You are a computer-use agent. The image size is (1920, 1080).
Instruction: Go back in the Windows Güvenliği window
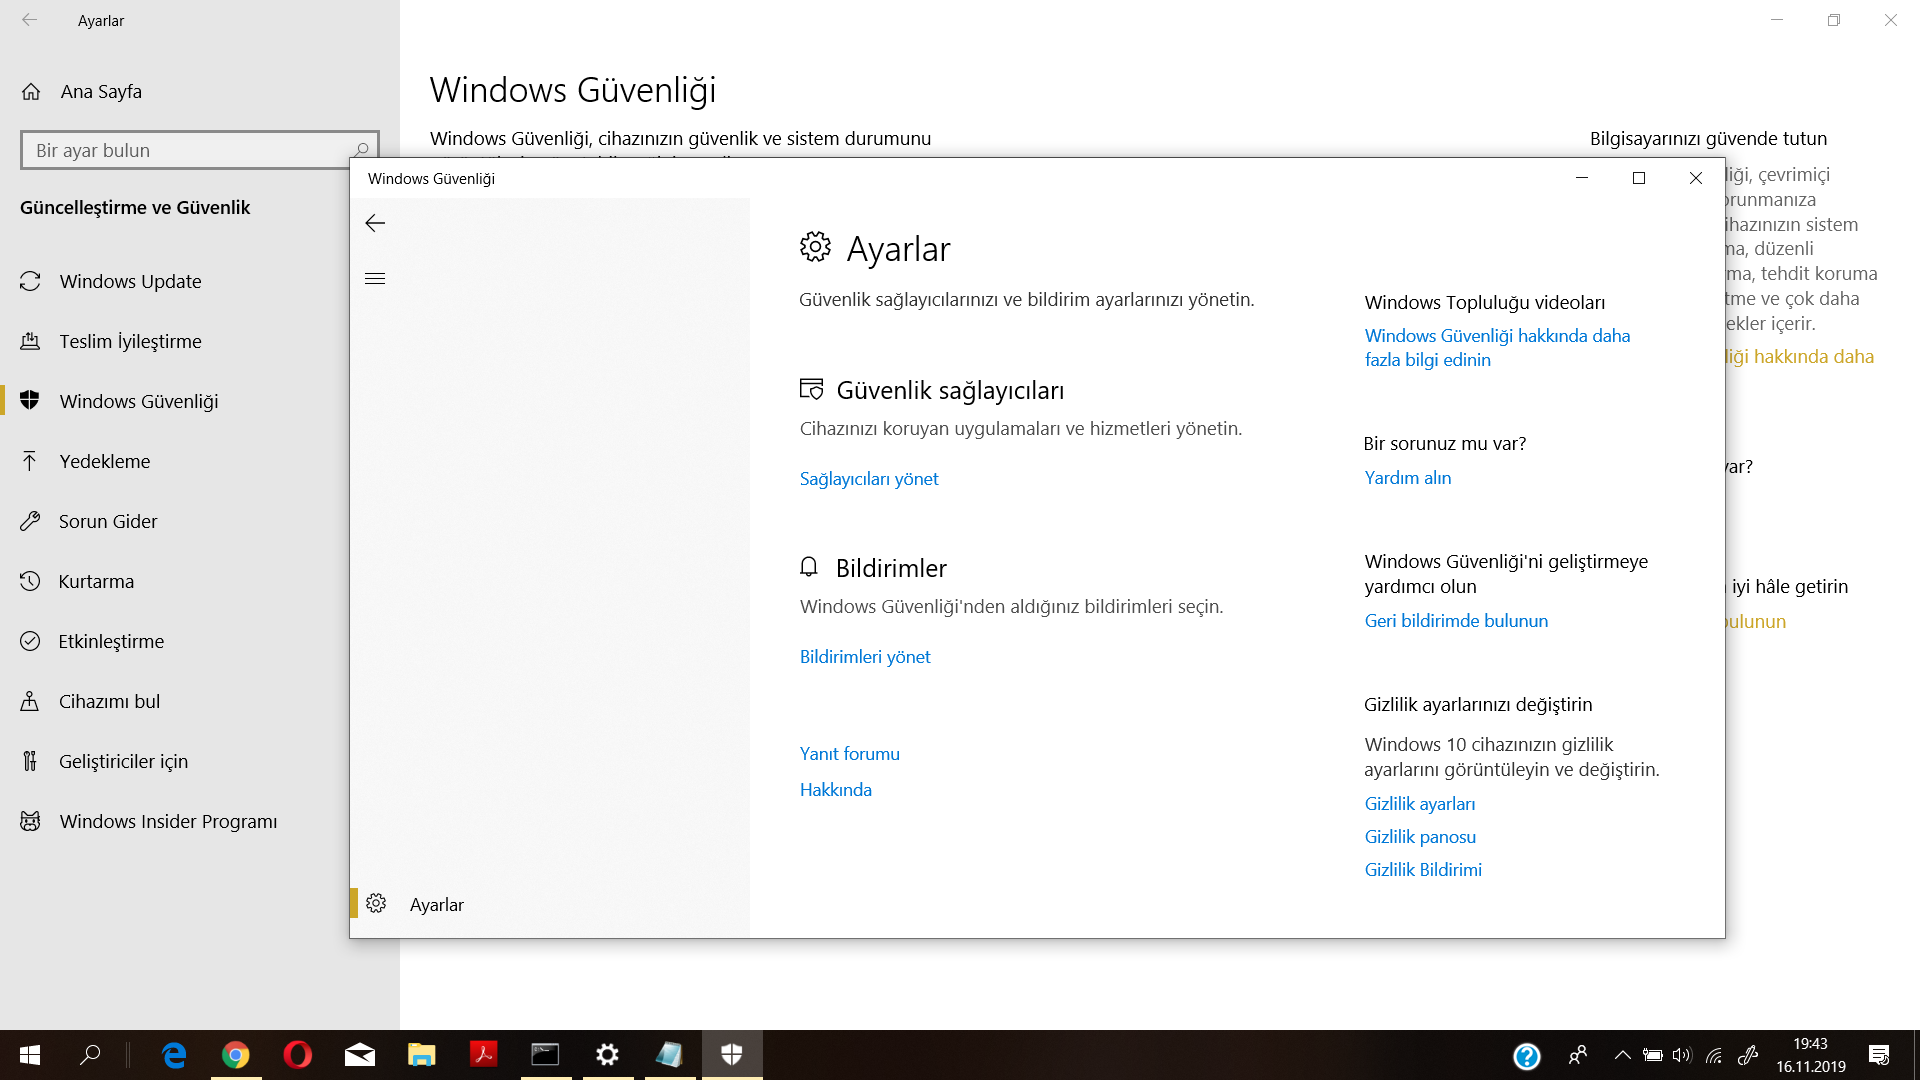pyautogui.click(x=375, y=223)
